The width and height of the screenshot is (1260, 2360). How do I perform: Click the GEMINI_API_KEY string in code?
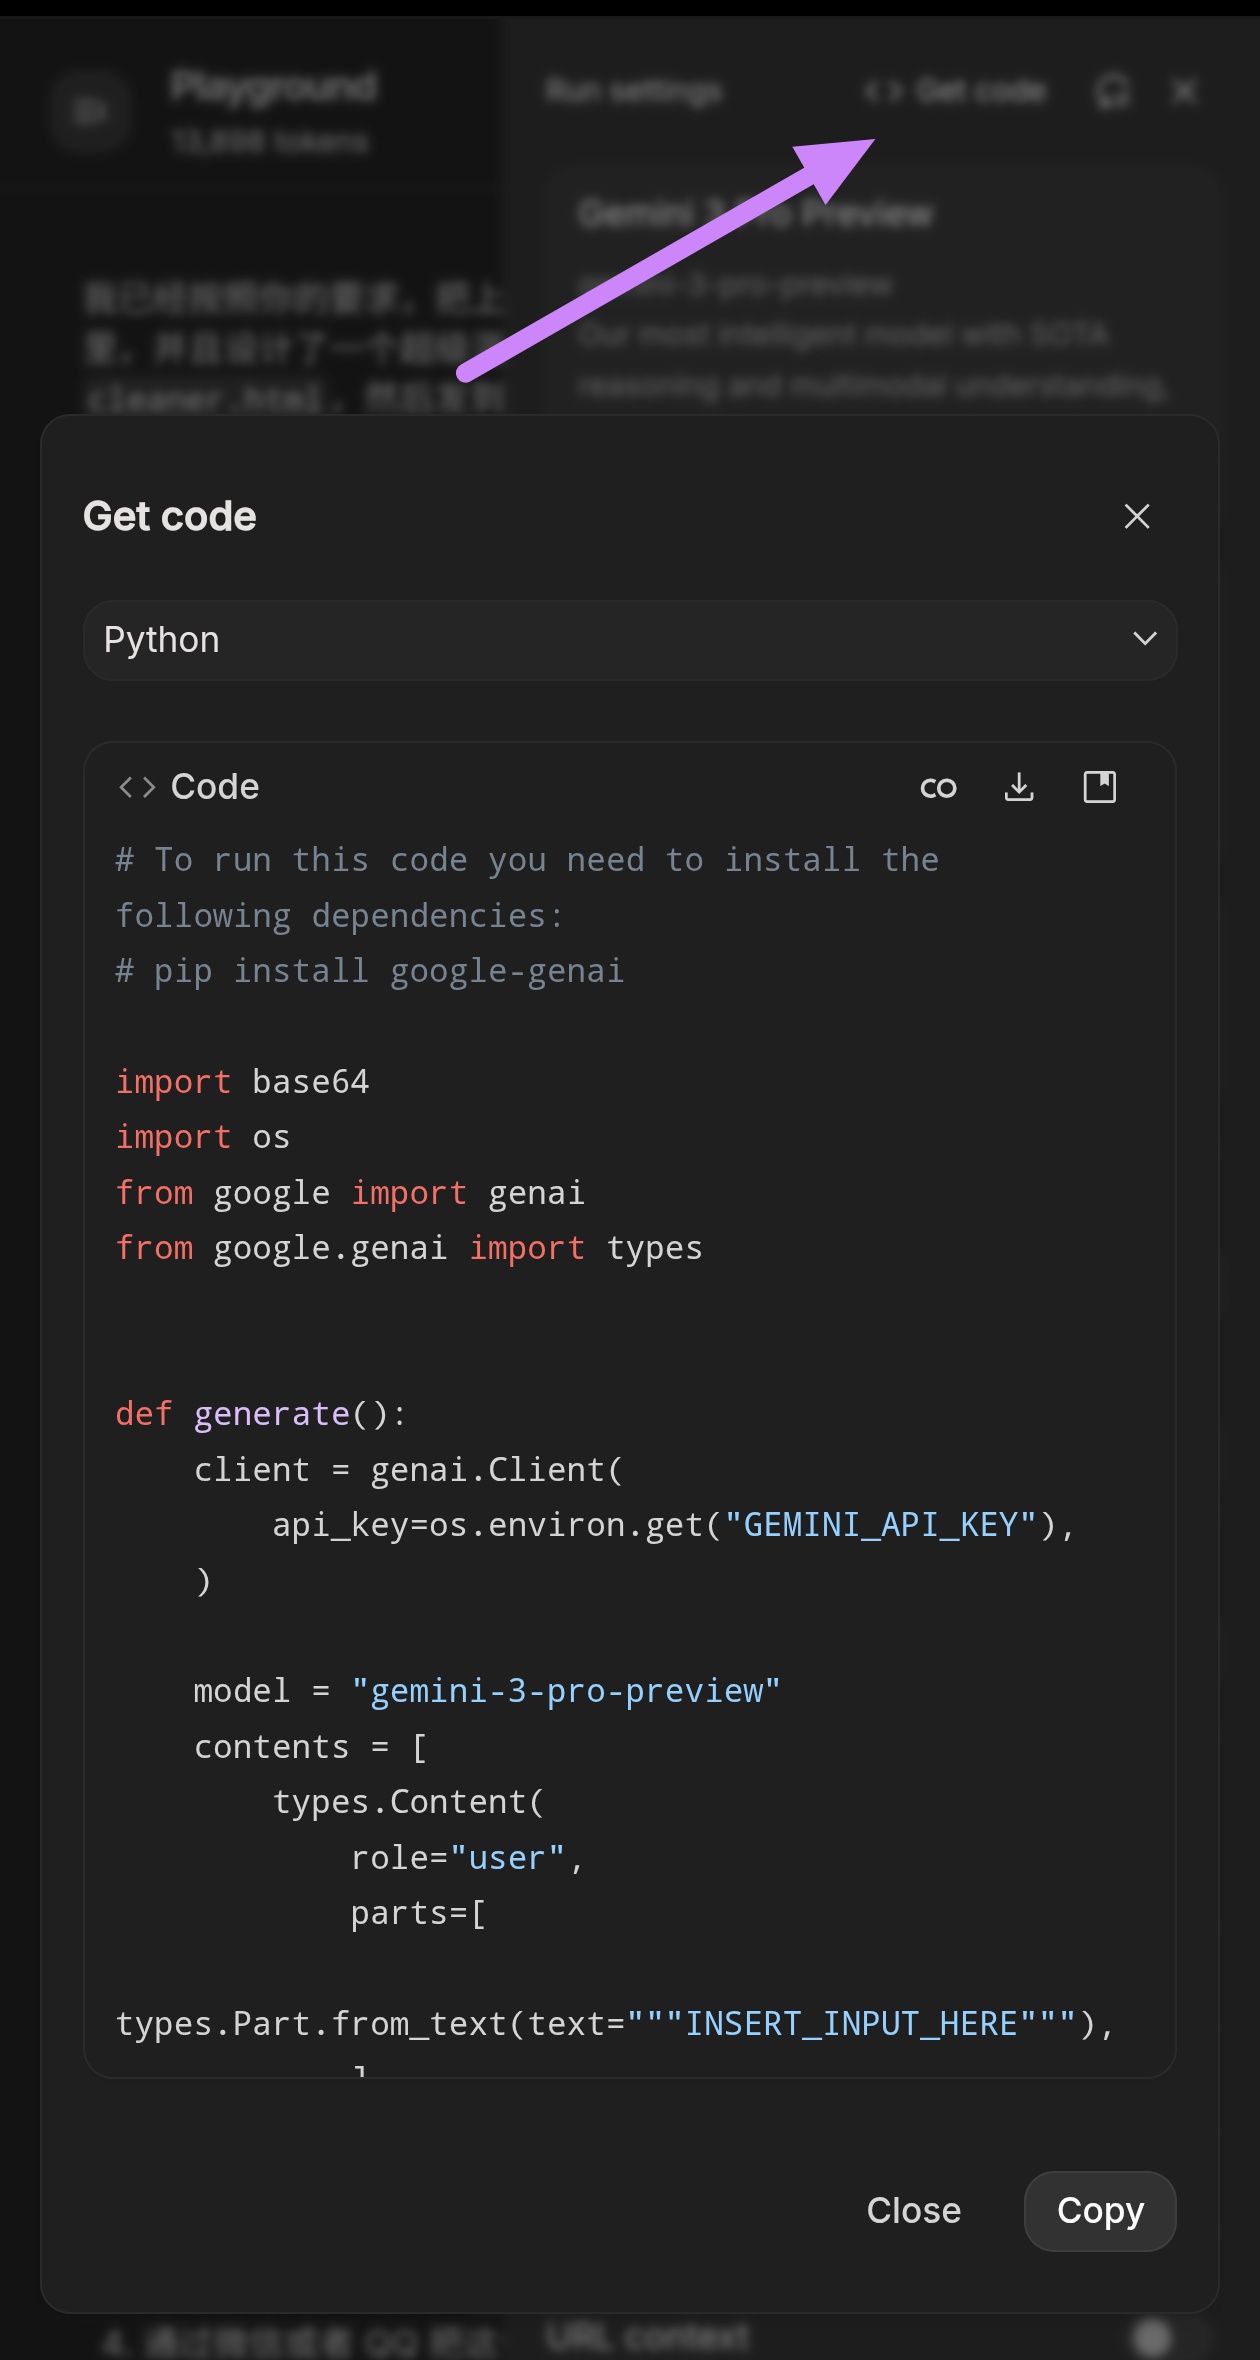click(881, 1525)
